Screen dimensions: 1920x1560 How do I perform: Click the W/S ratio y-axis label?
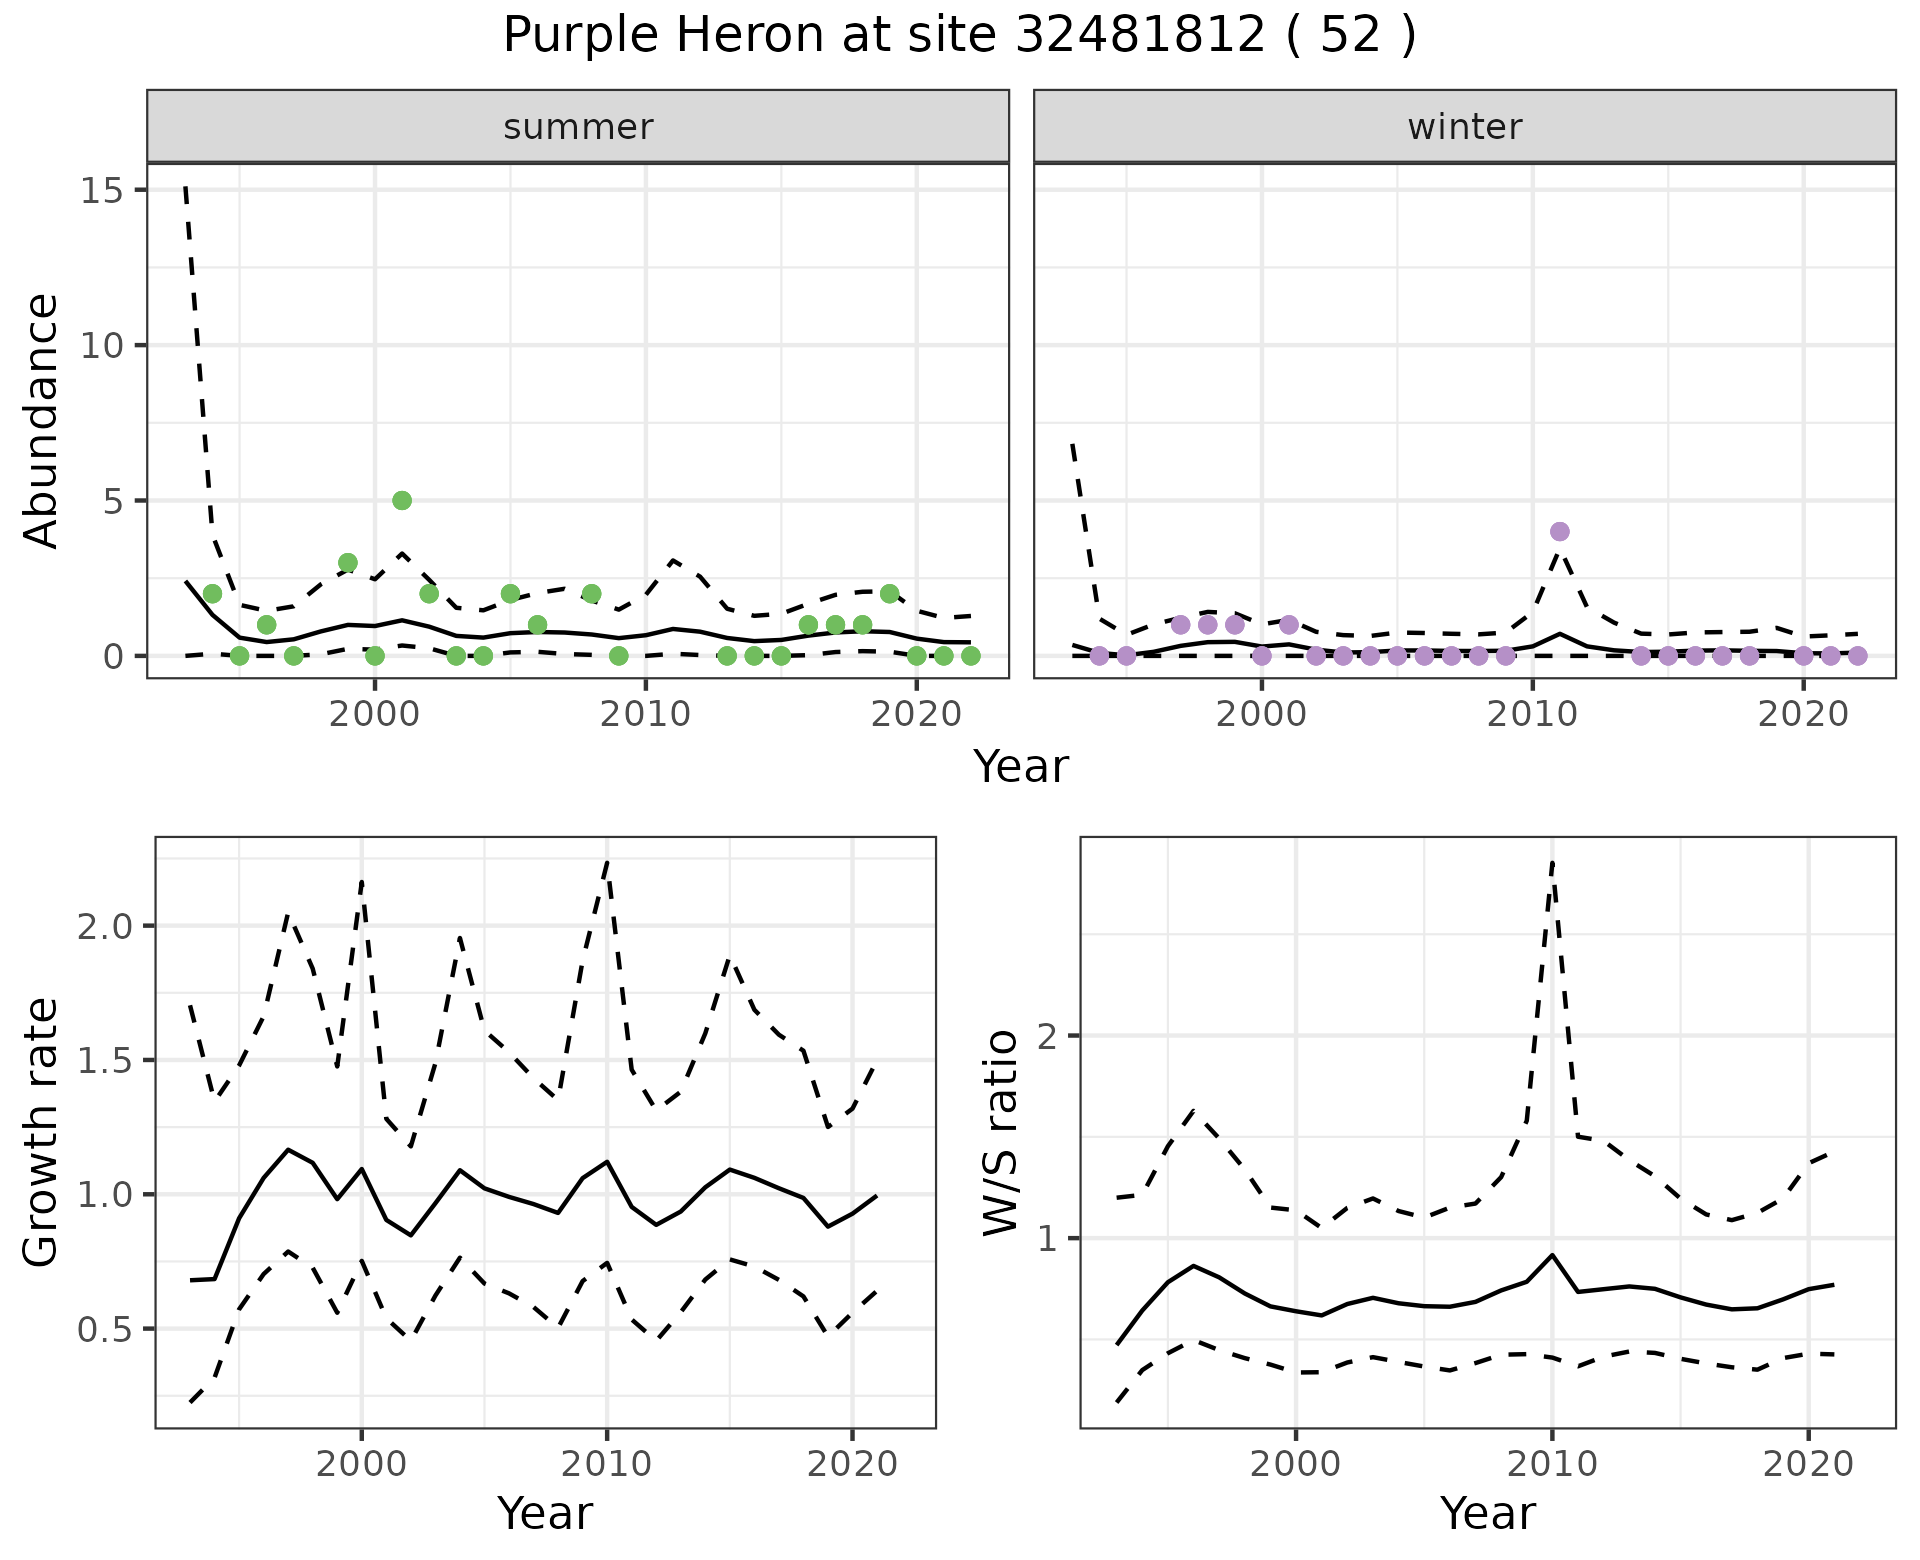tap(1001, 1132)
